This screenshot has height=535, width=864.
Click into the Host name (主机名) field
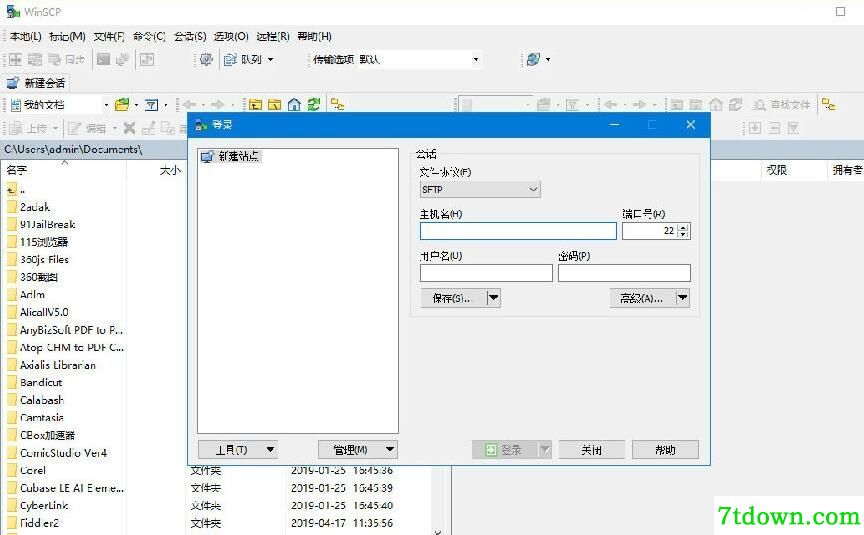[x=518, y=231]
